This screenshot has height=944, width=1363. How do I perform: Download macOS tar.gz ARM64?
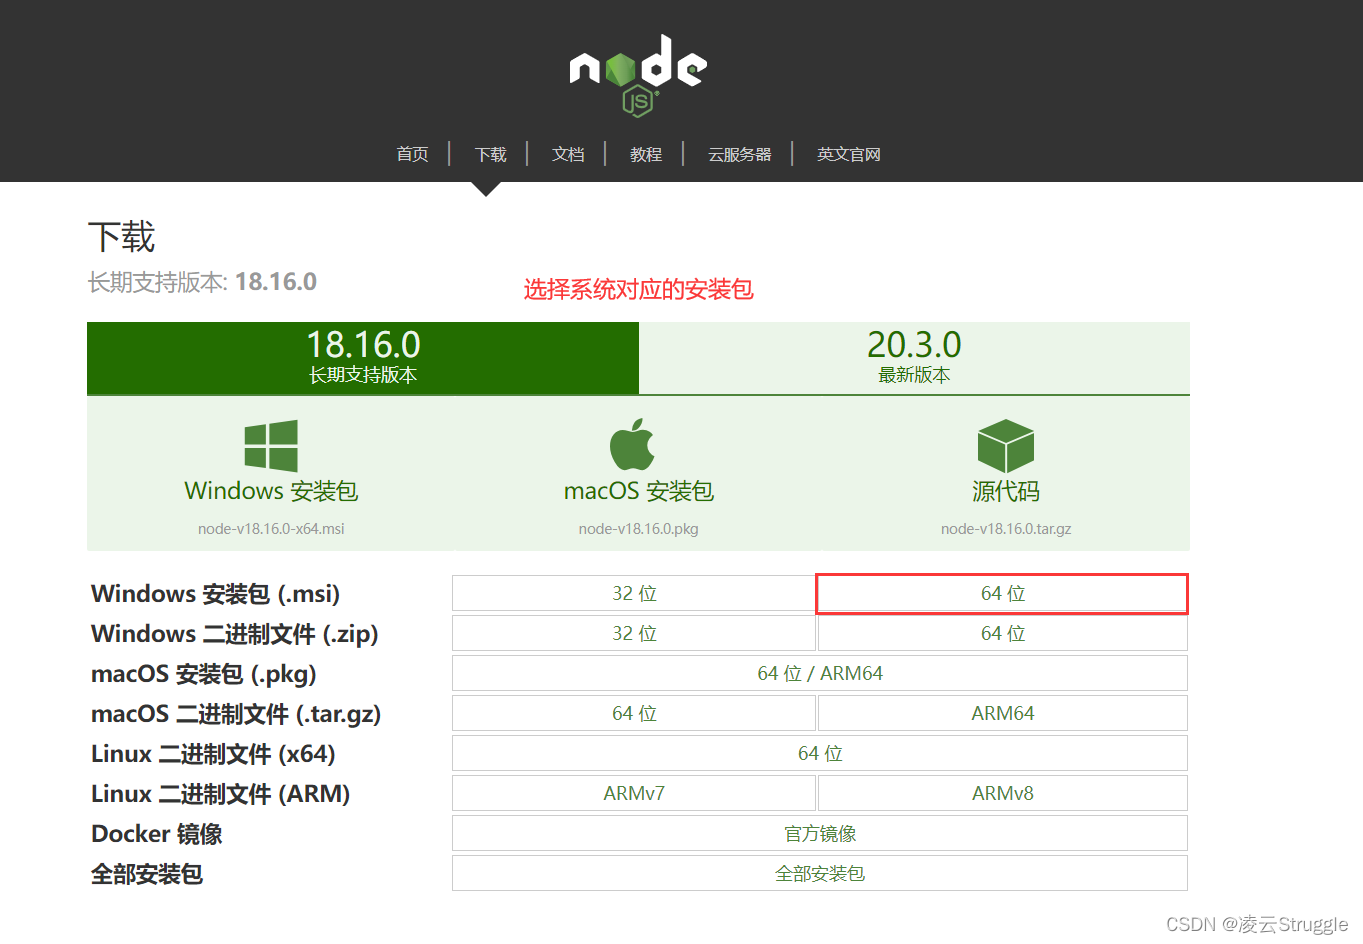tap(1003, 713)
